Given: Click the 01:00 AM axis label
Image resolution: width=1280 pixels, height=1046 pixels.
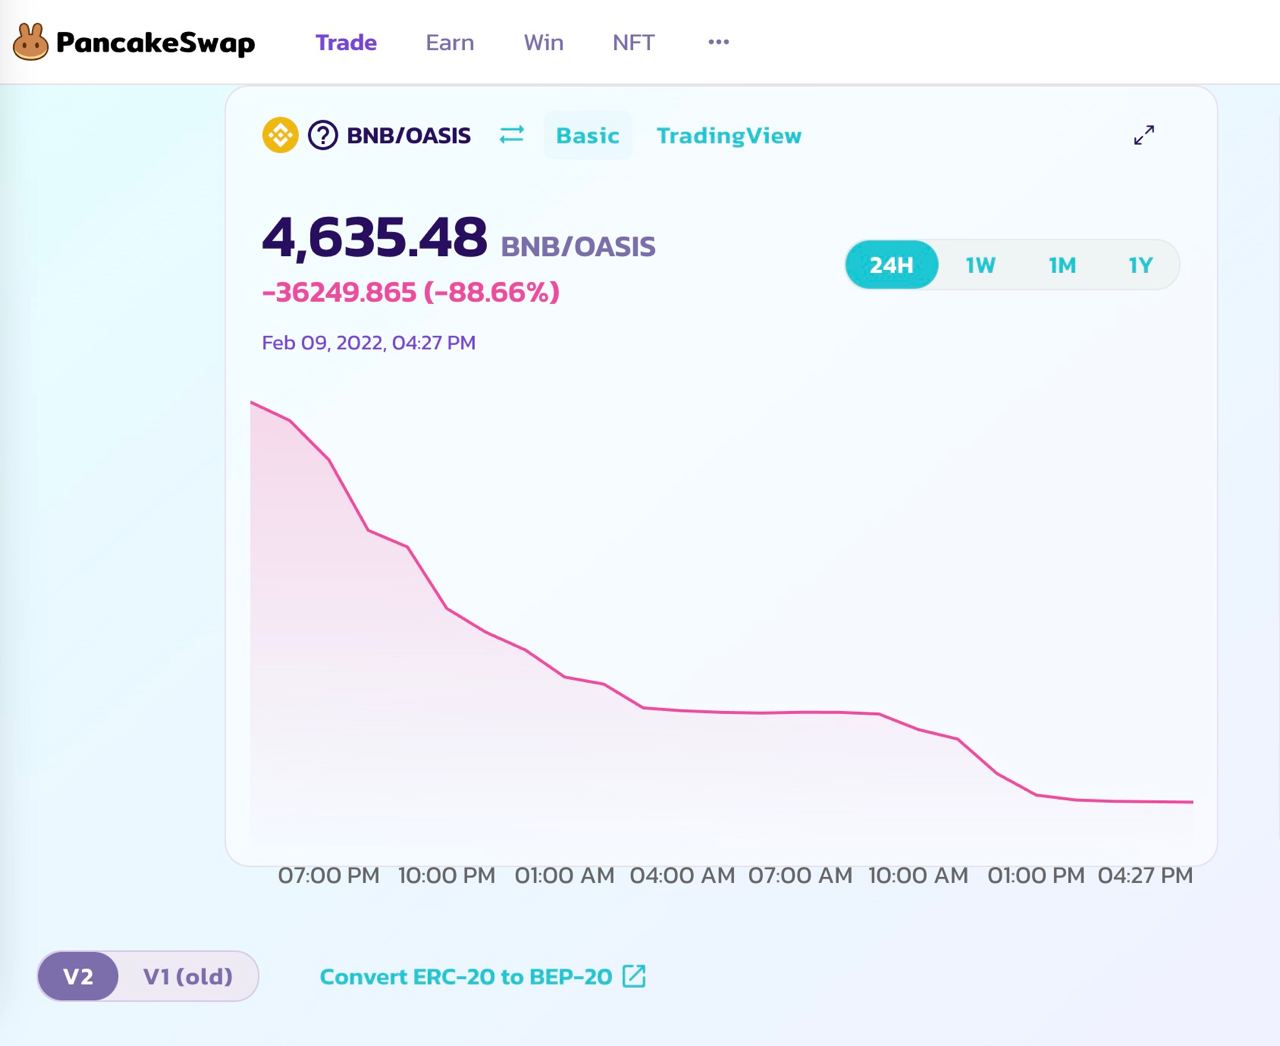Looking at the screenshot, I should 565,875.
